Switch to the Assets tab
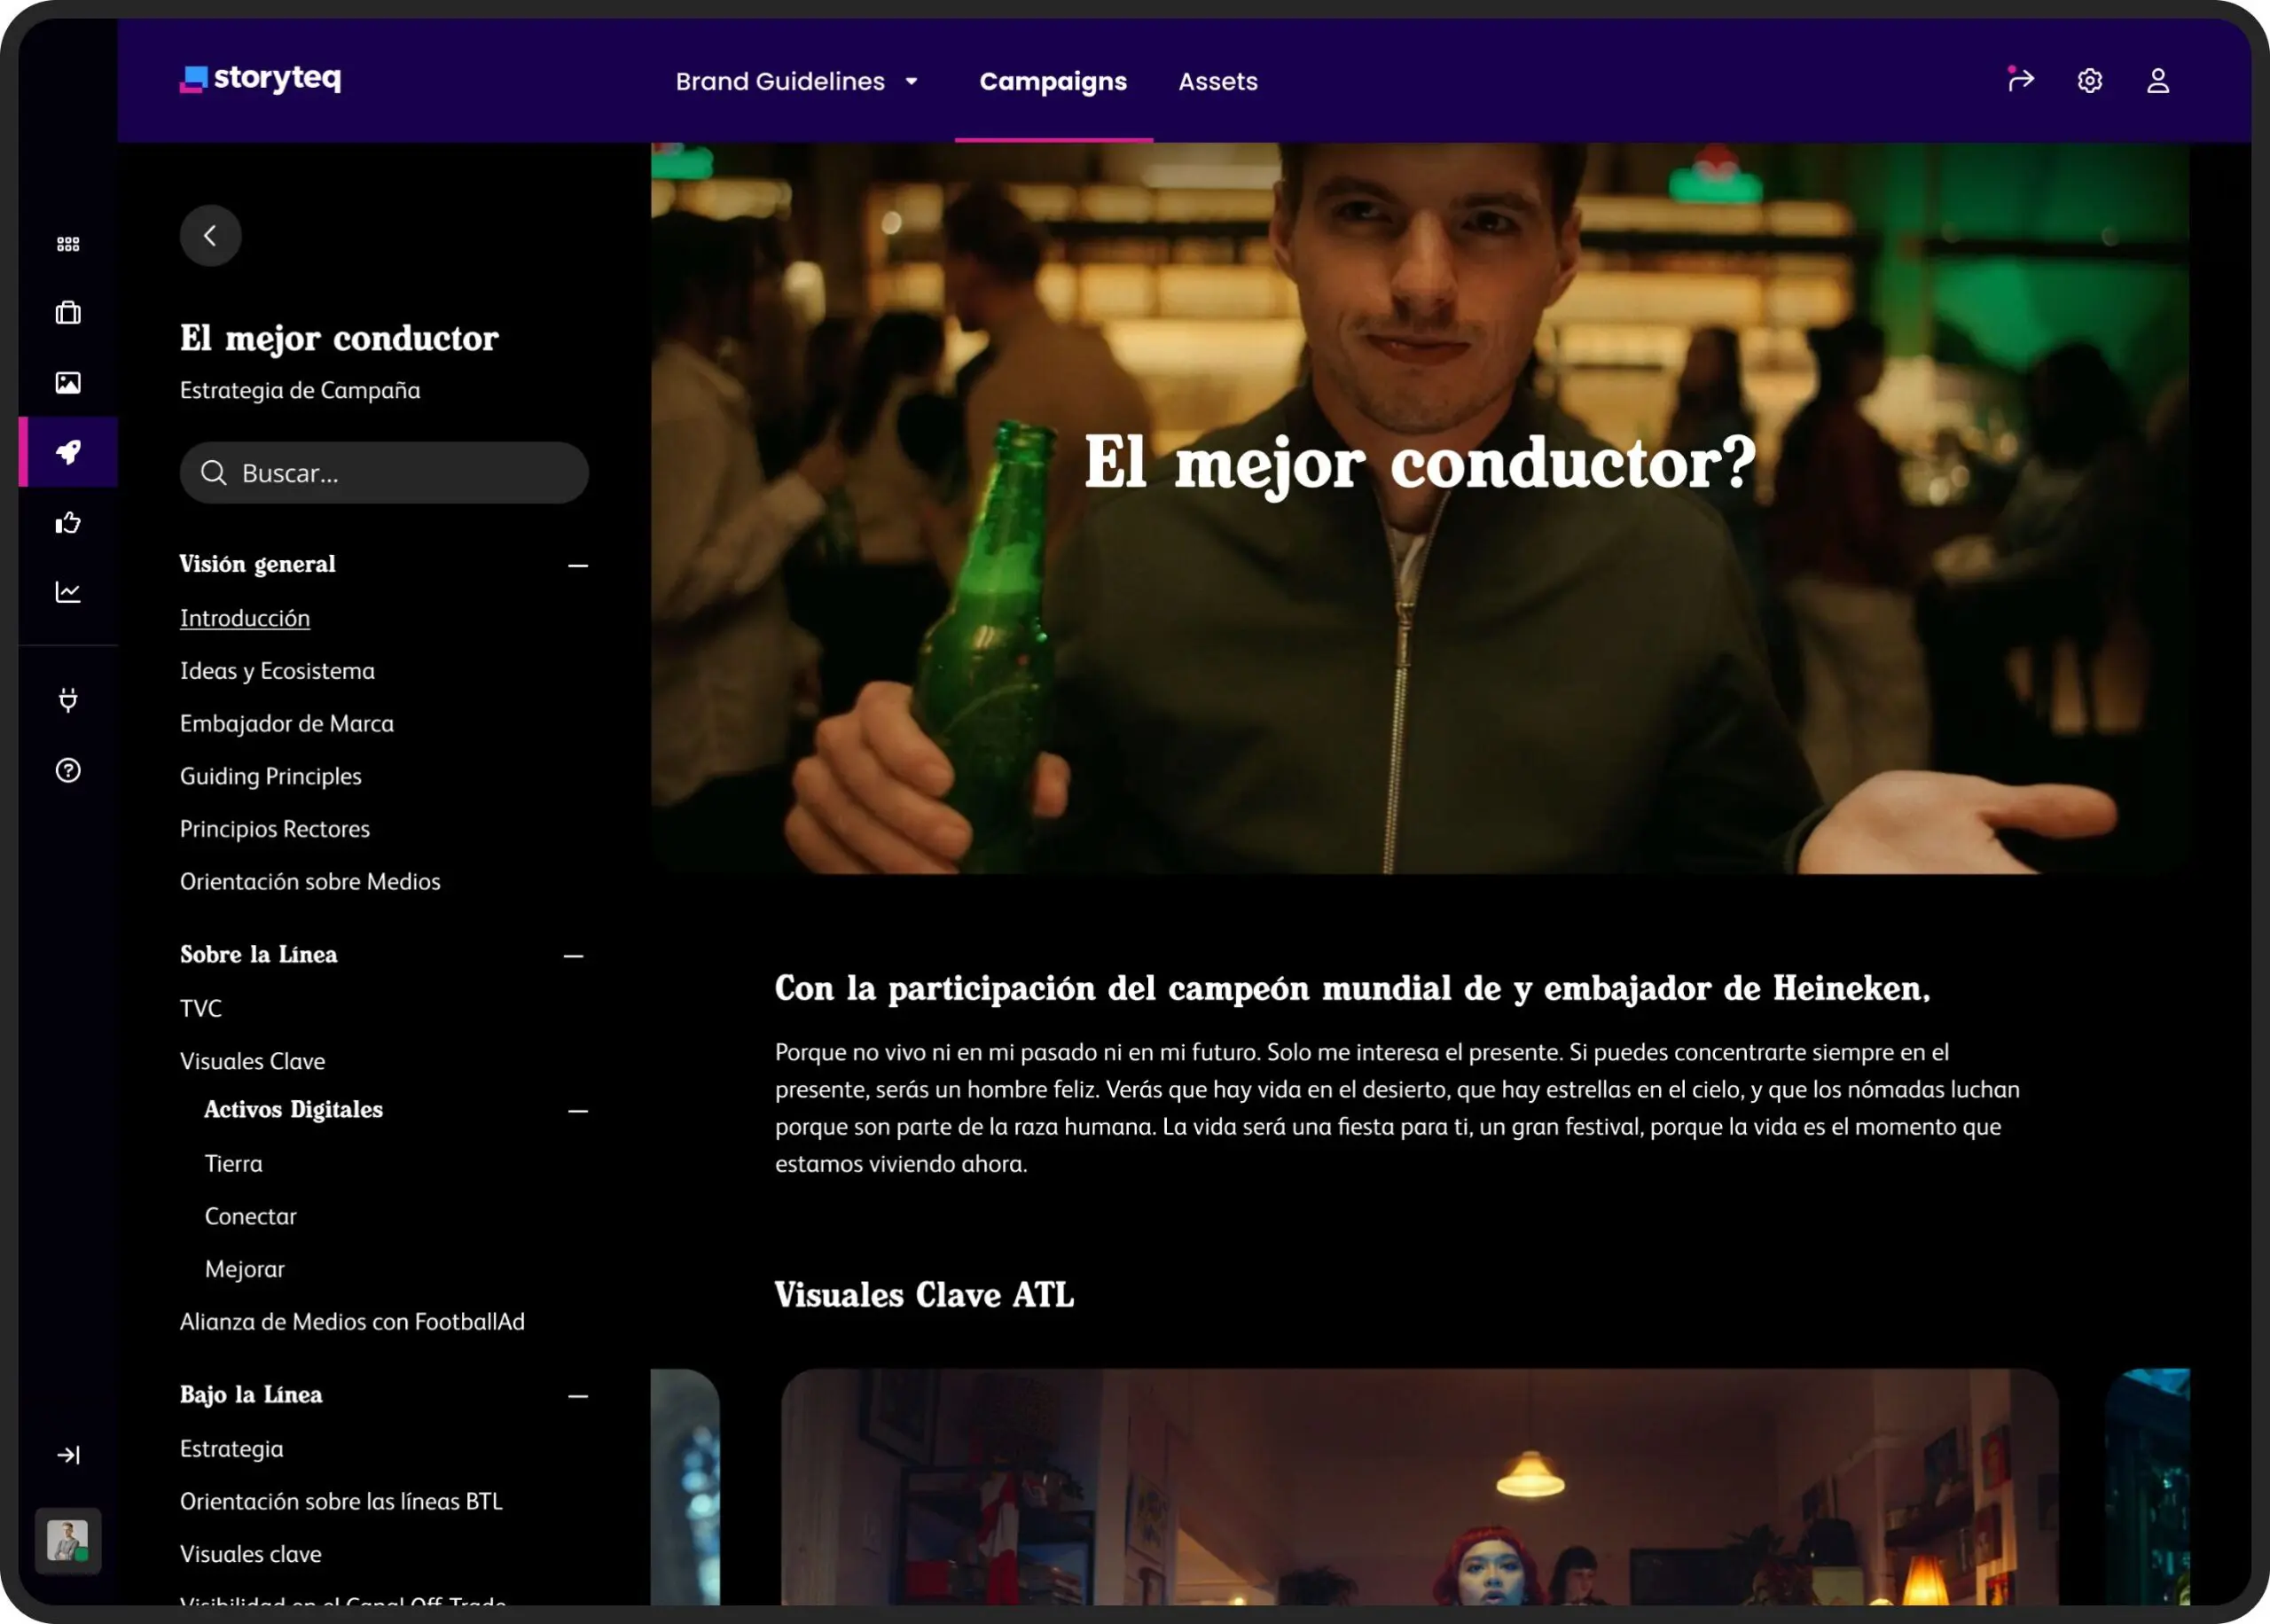The height and width of the screenshot is (1624, 2270). (1218, 81)
